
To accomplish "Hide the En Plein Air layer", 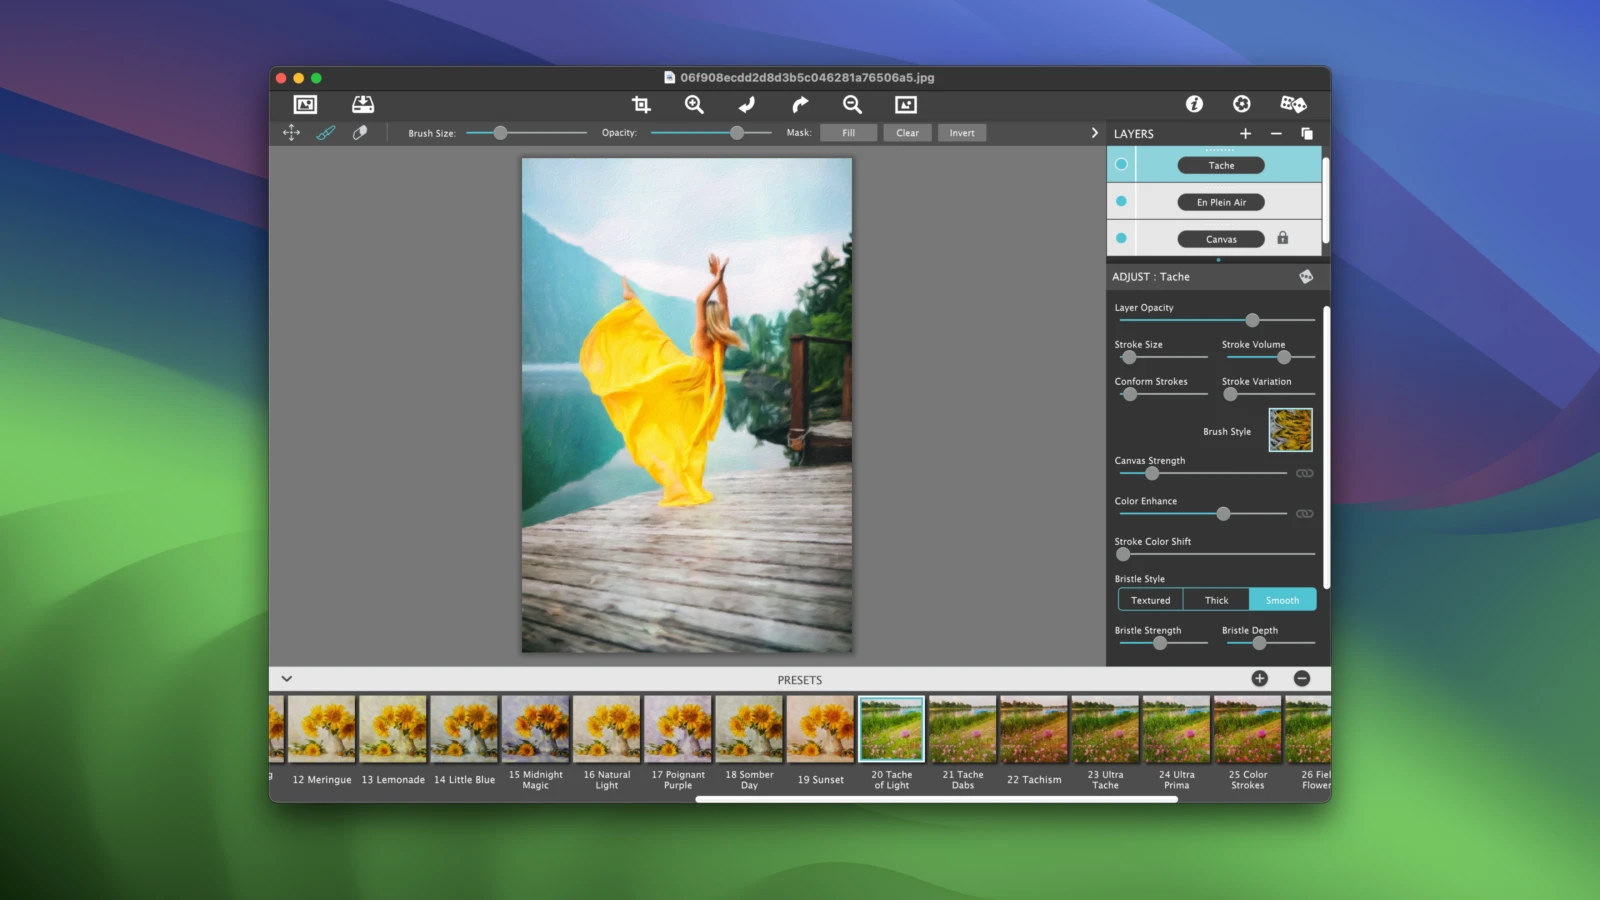I will [x=1121, y=201].
